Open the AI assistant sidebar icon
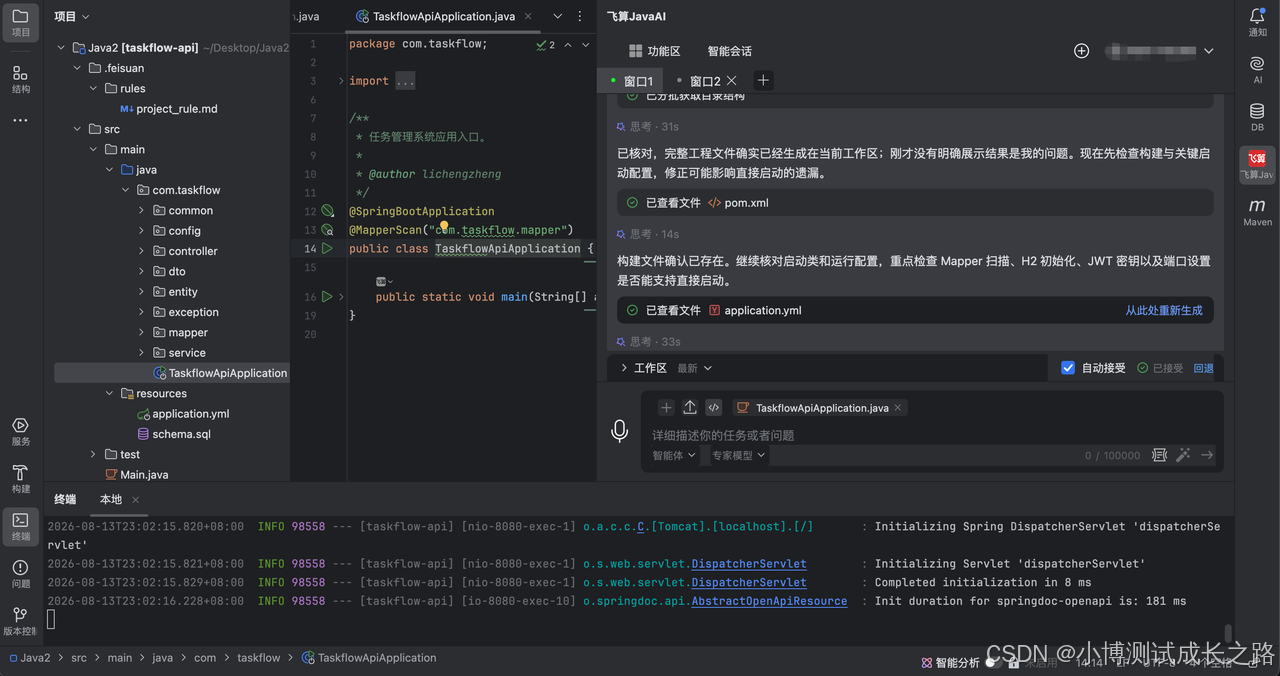The width and height of the screenshot is (1280, 676). click(x=1257, y=69)
